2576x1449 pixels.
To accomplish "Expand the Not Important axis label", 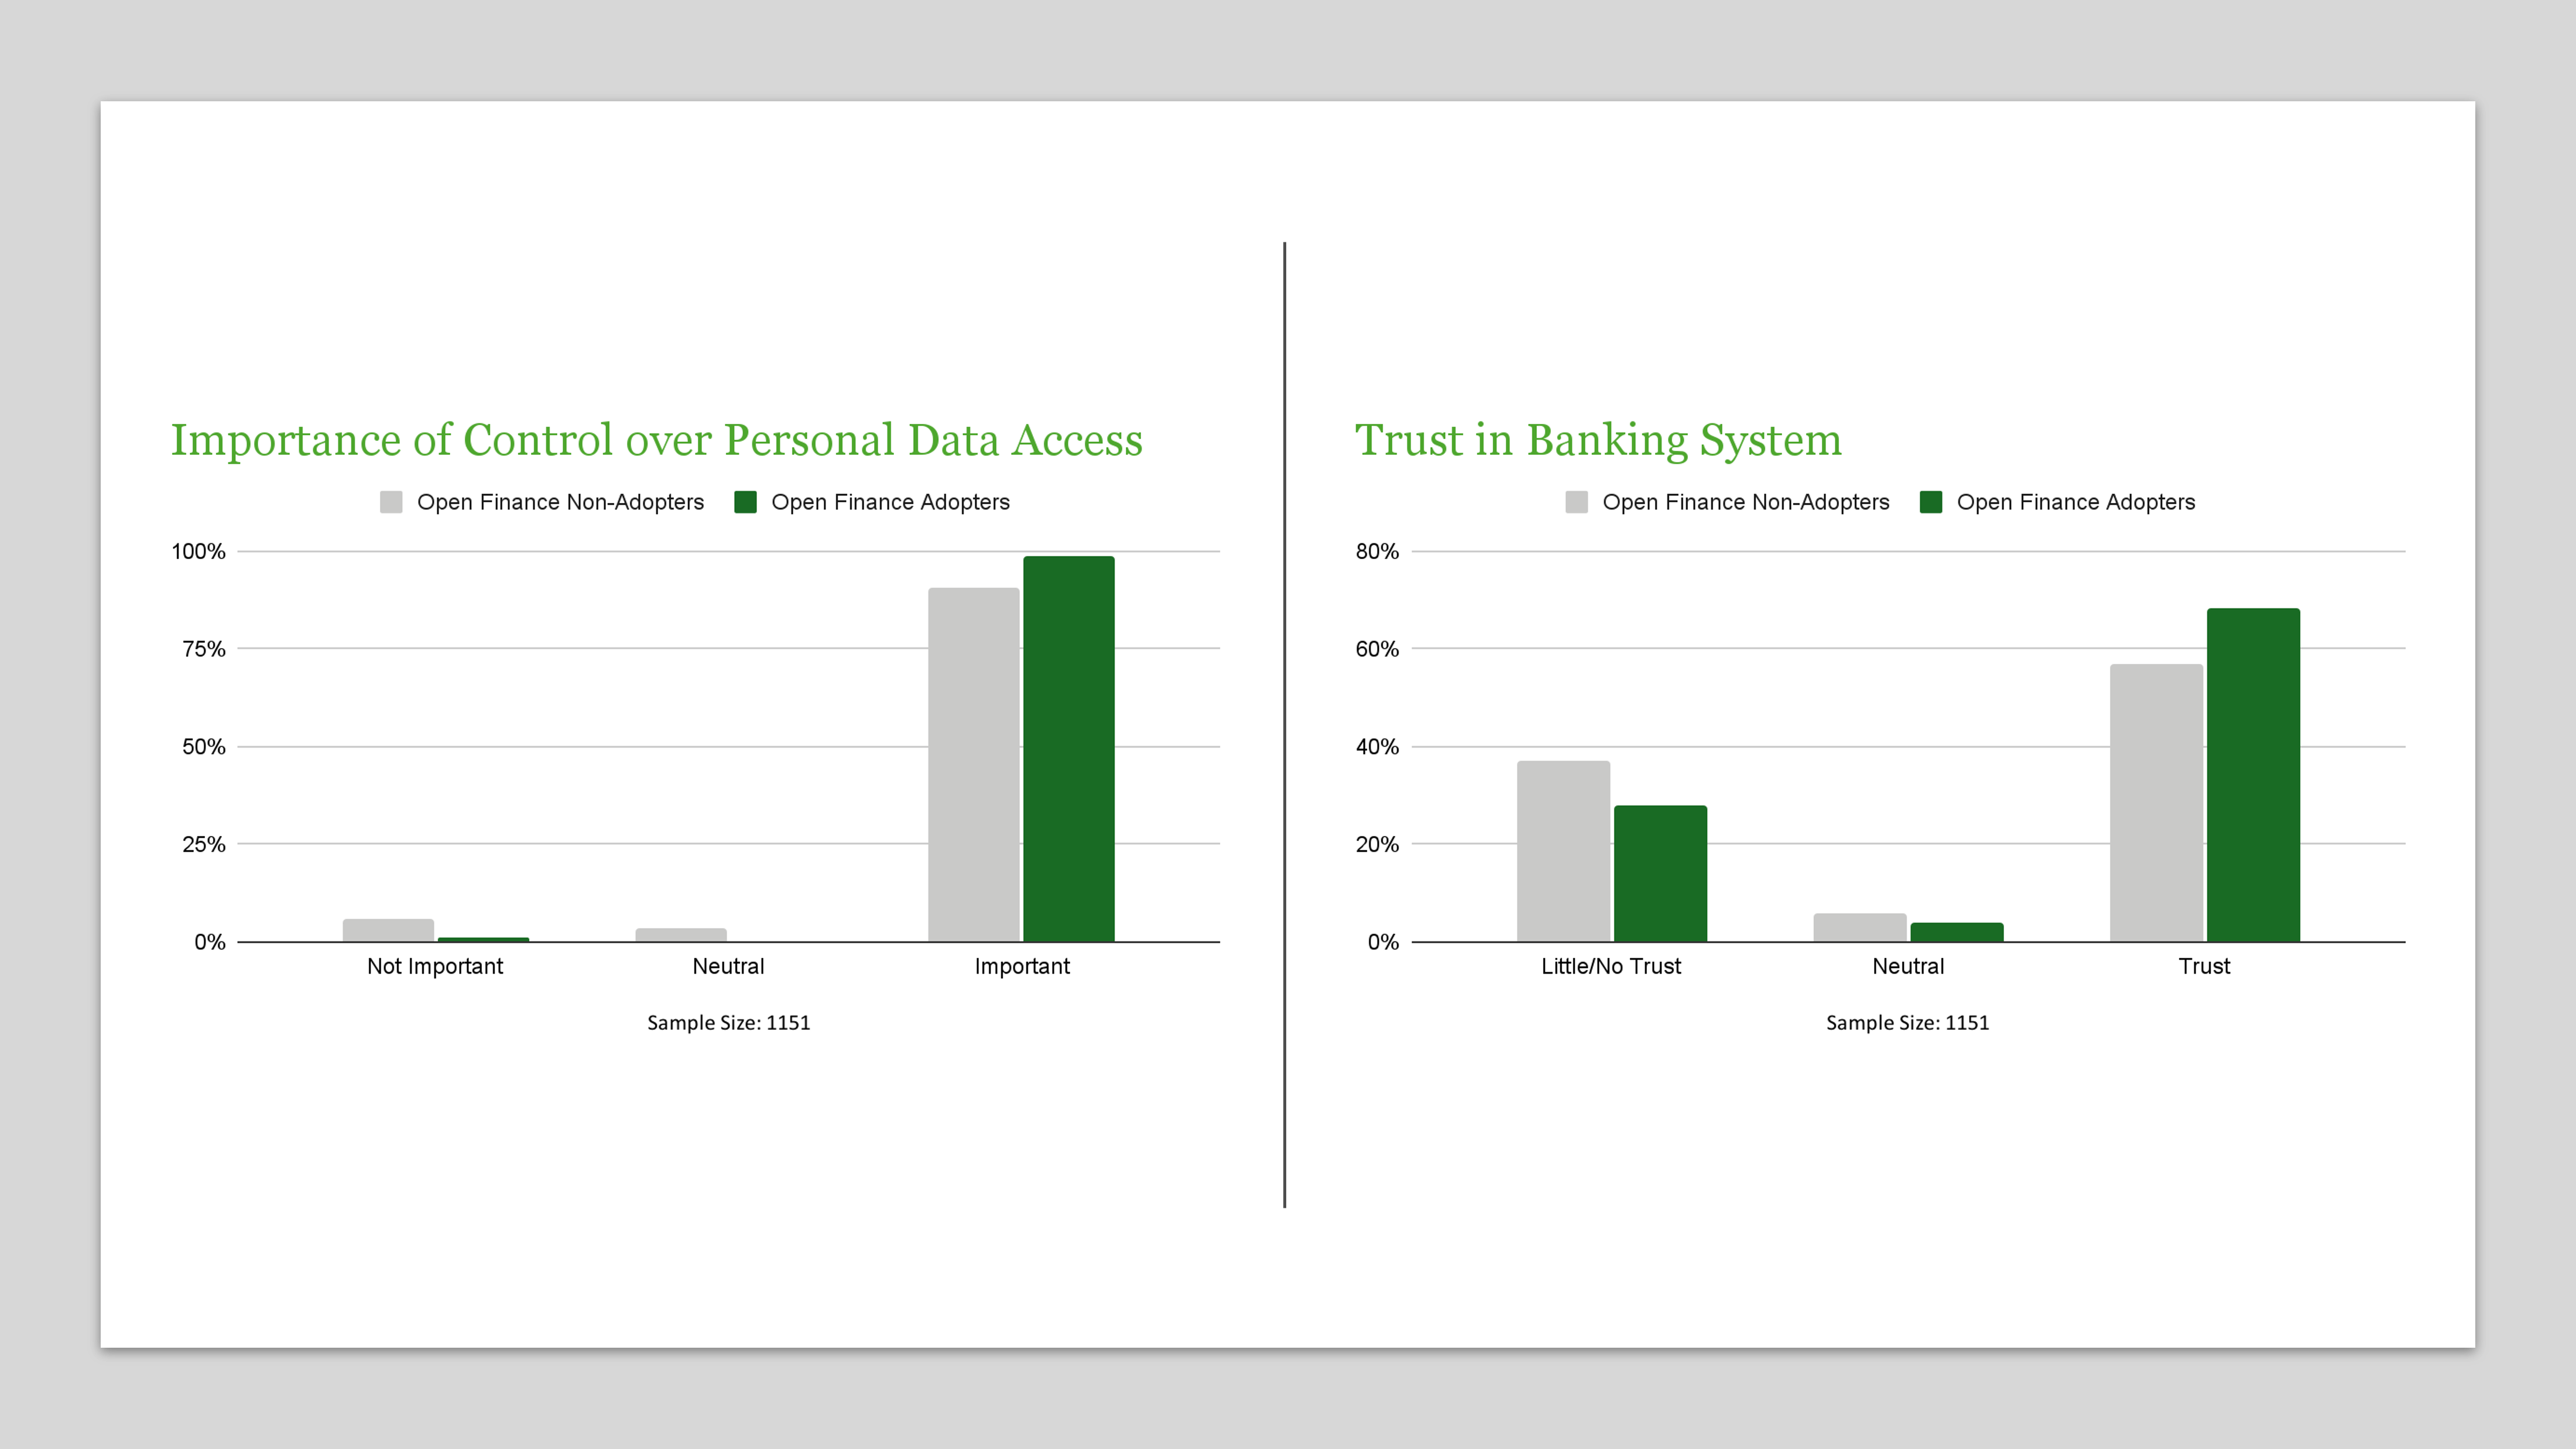I will click(435, 966).
